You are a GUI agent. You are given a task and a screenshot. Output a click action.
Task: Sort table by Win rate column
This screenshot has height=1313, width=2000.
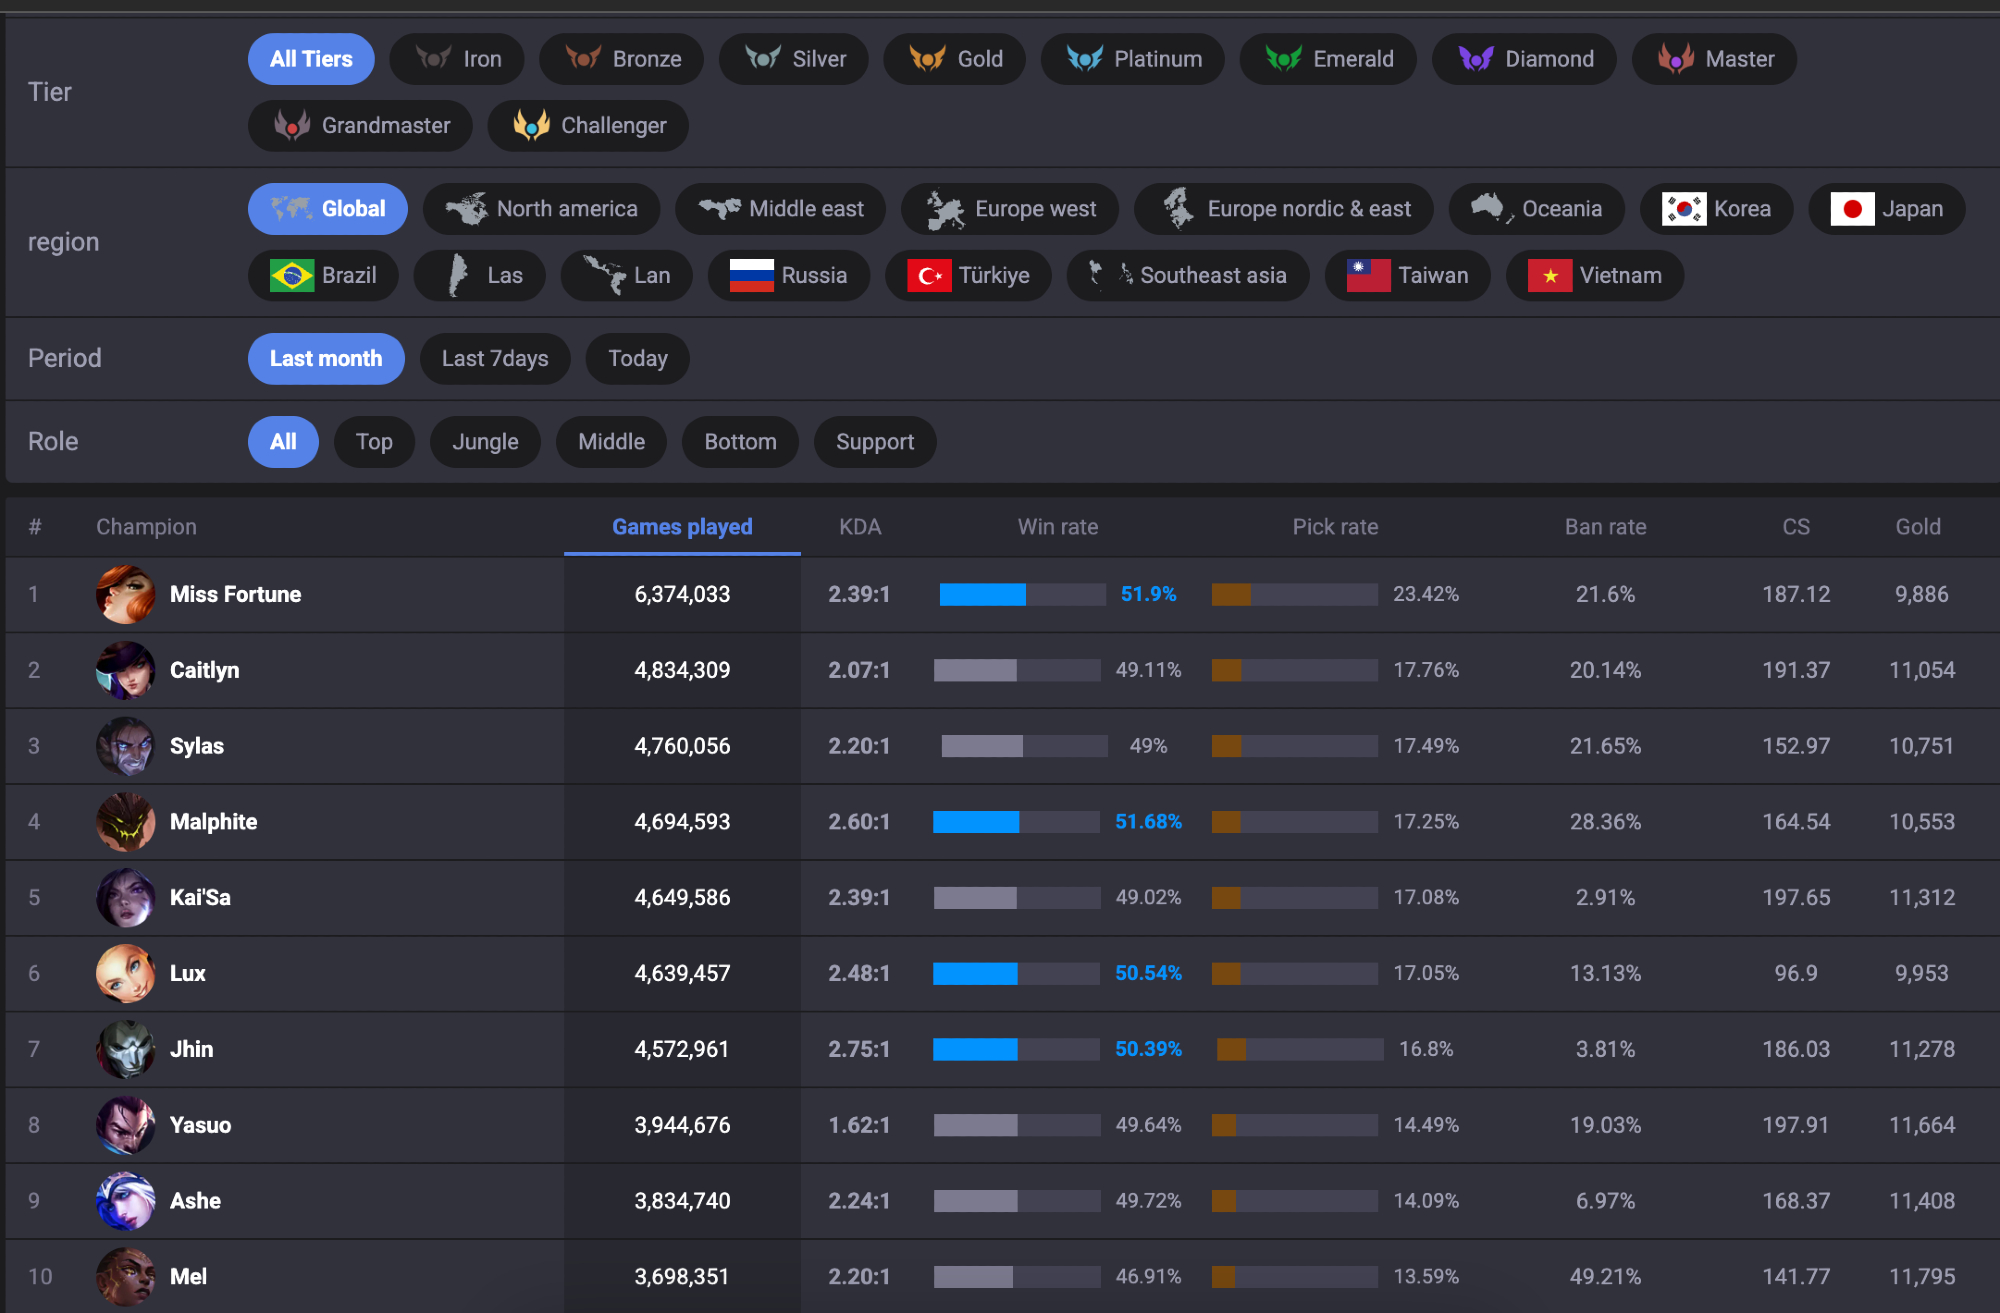[1057, 527]
